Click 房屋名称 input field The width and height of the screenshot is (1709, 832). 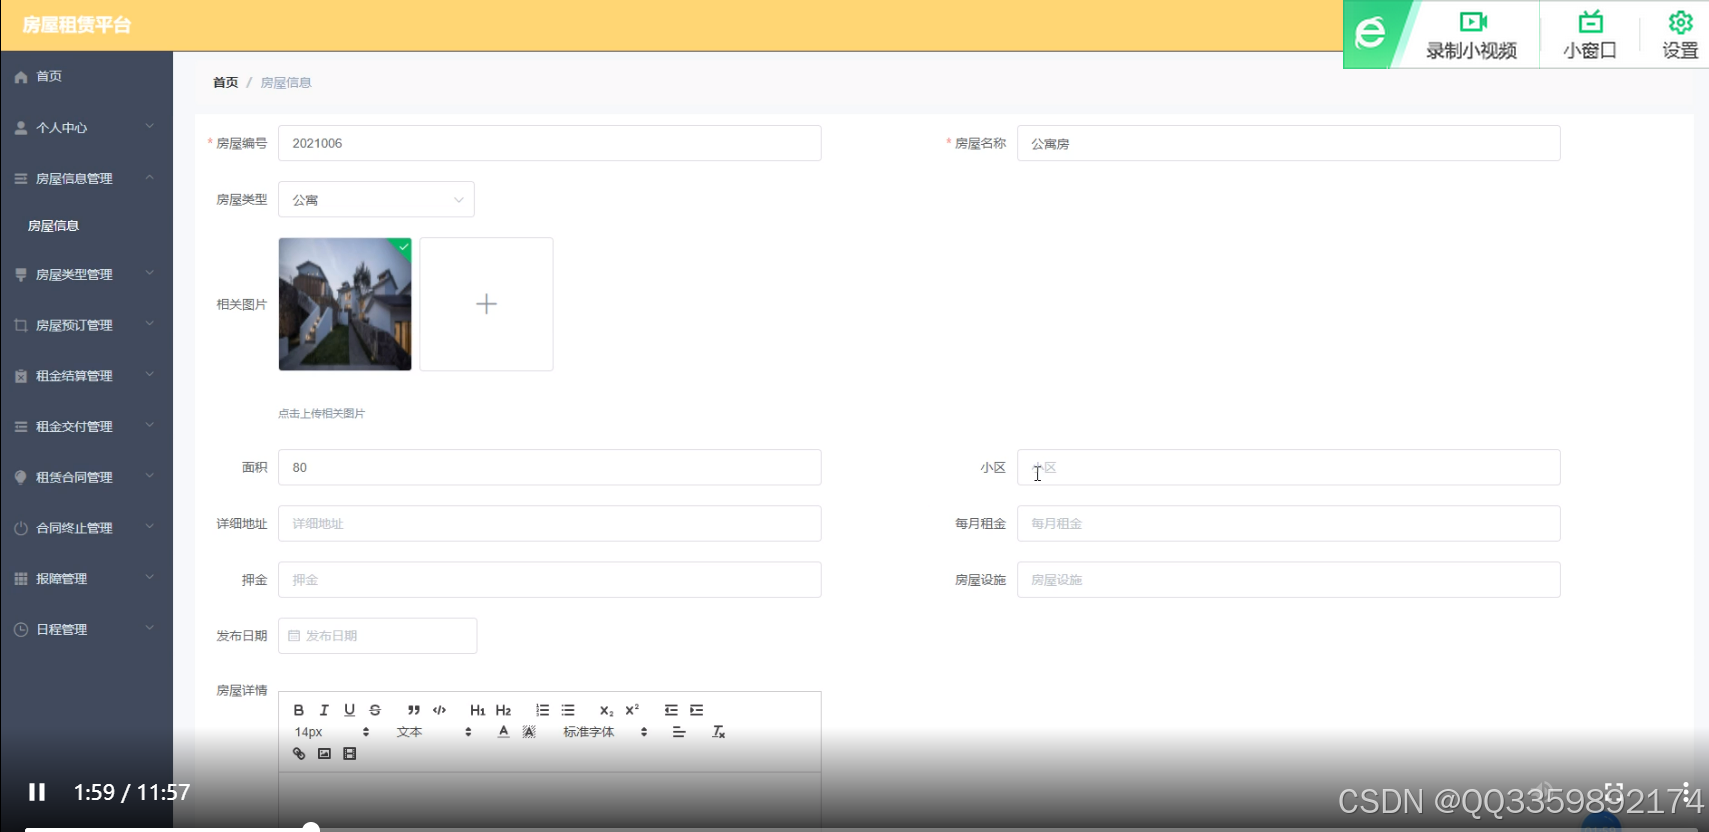(x=1288, y=143)
